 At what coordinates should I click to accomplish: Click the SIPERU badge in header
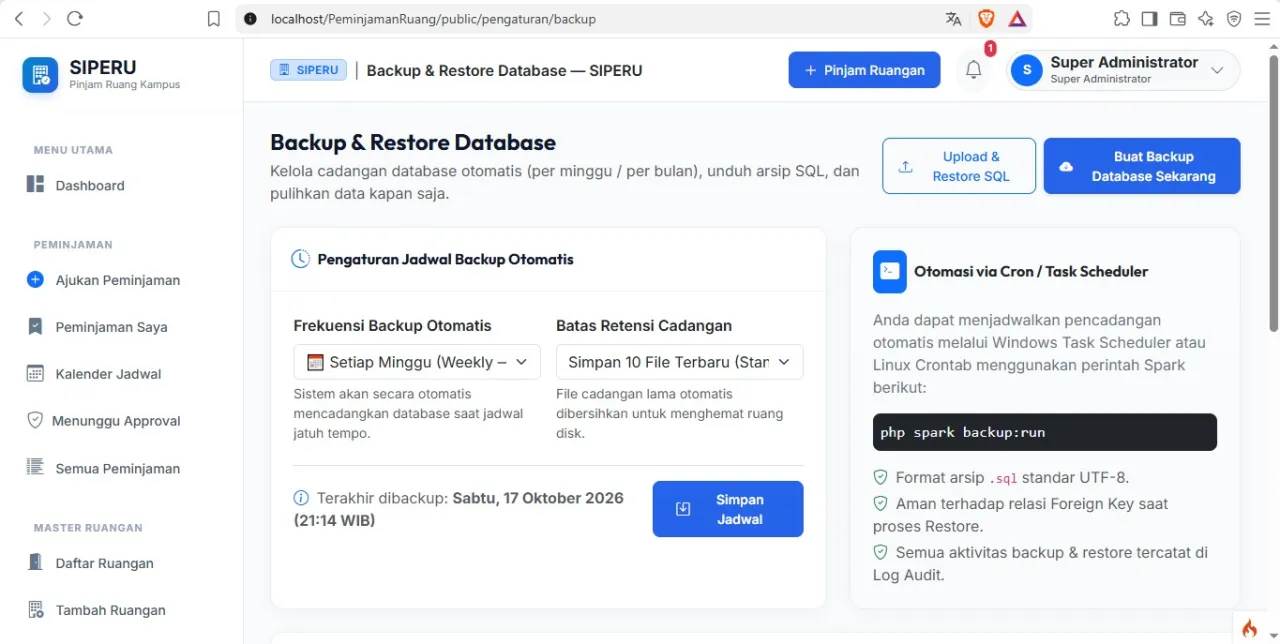[309, 70]
